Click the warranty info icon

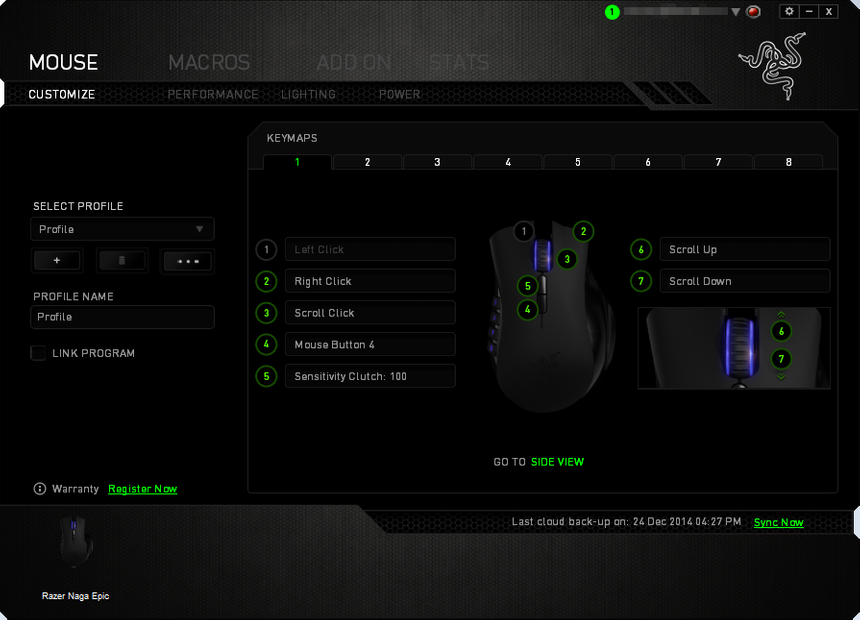click(x=40, y=489)
